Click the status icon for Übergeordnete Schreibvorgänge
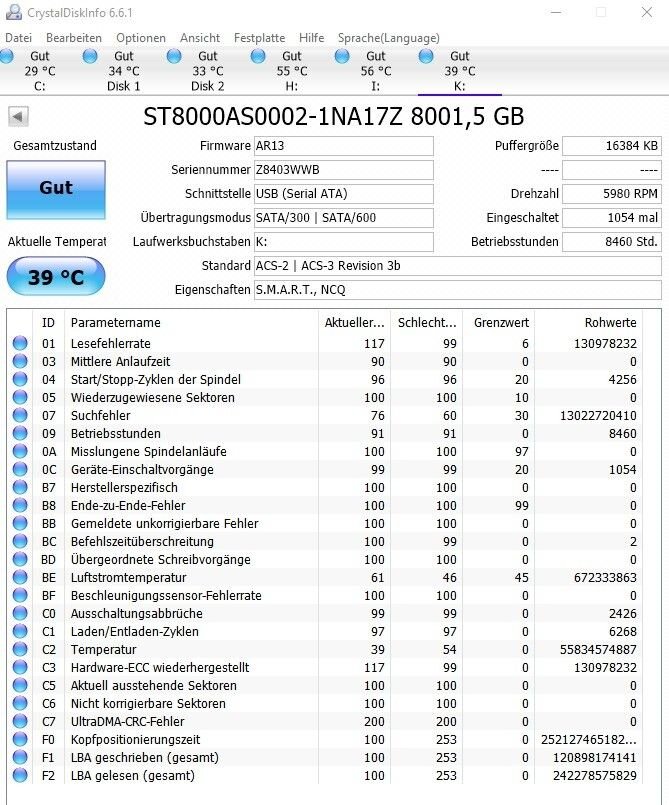669x805 pixels. (20, 559)
